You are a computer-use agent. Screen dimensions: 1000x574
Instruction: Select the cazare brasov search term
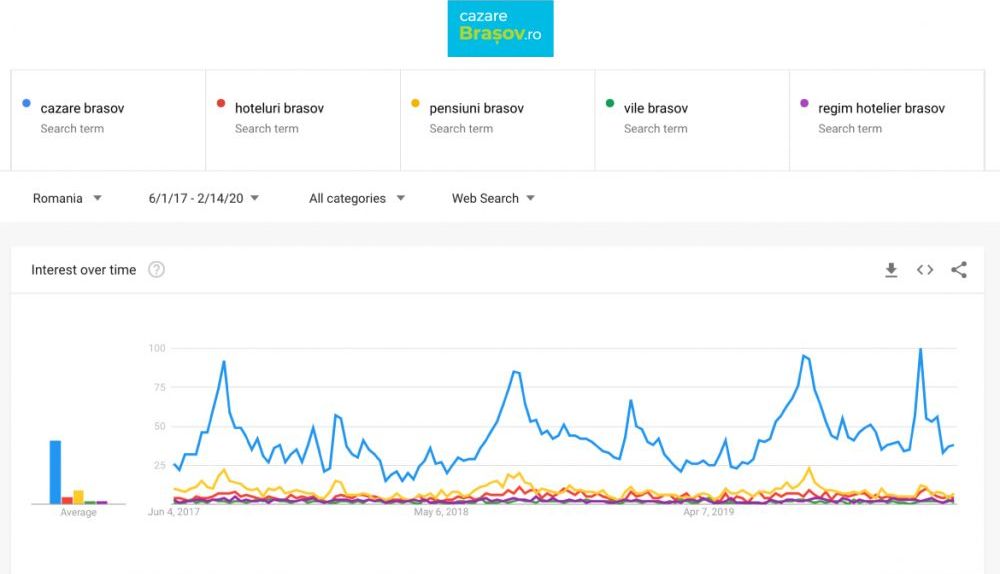[82, 108]
